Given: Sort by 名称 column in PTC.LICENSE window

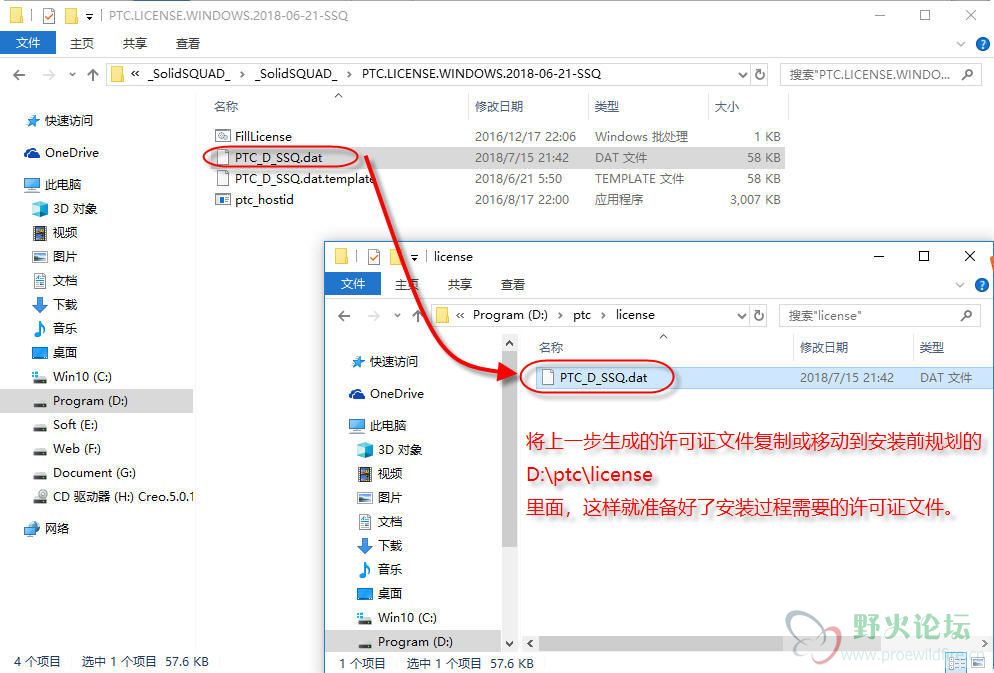Looking at the screenshot, I should pos(226,106).
